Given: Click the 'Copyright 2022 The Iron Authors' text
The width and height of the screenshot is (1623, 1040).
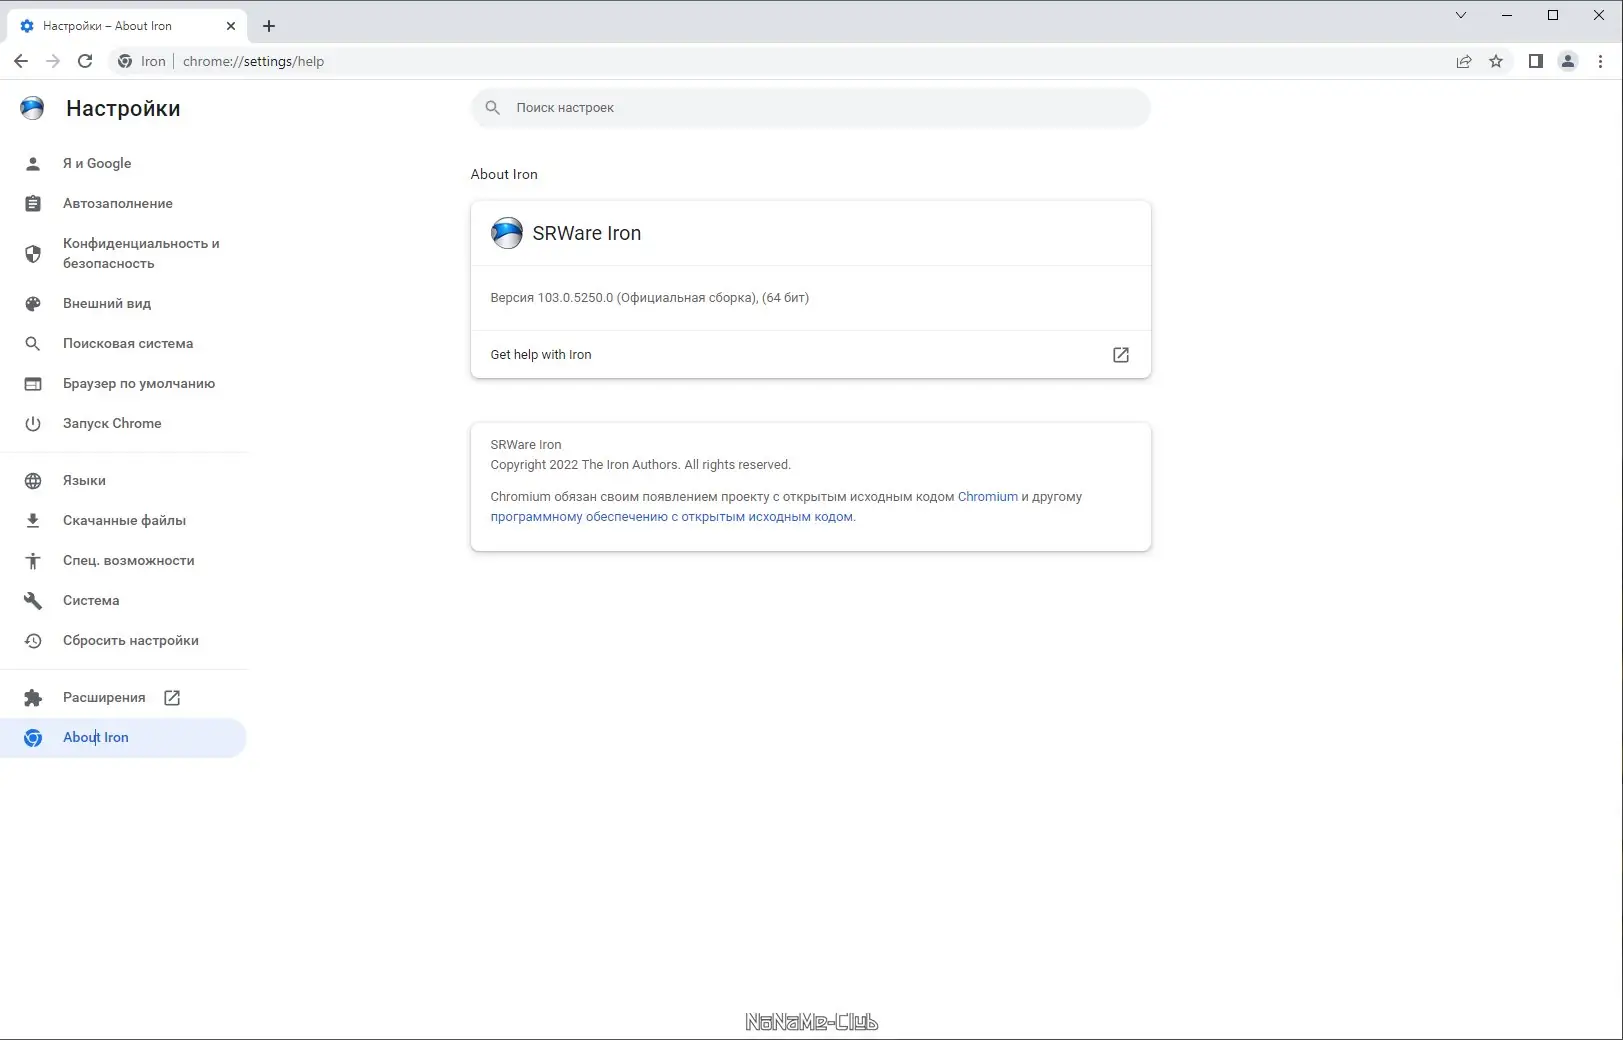Looking at the screenshot, I should [x=585, y=464].
